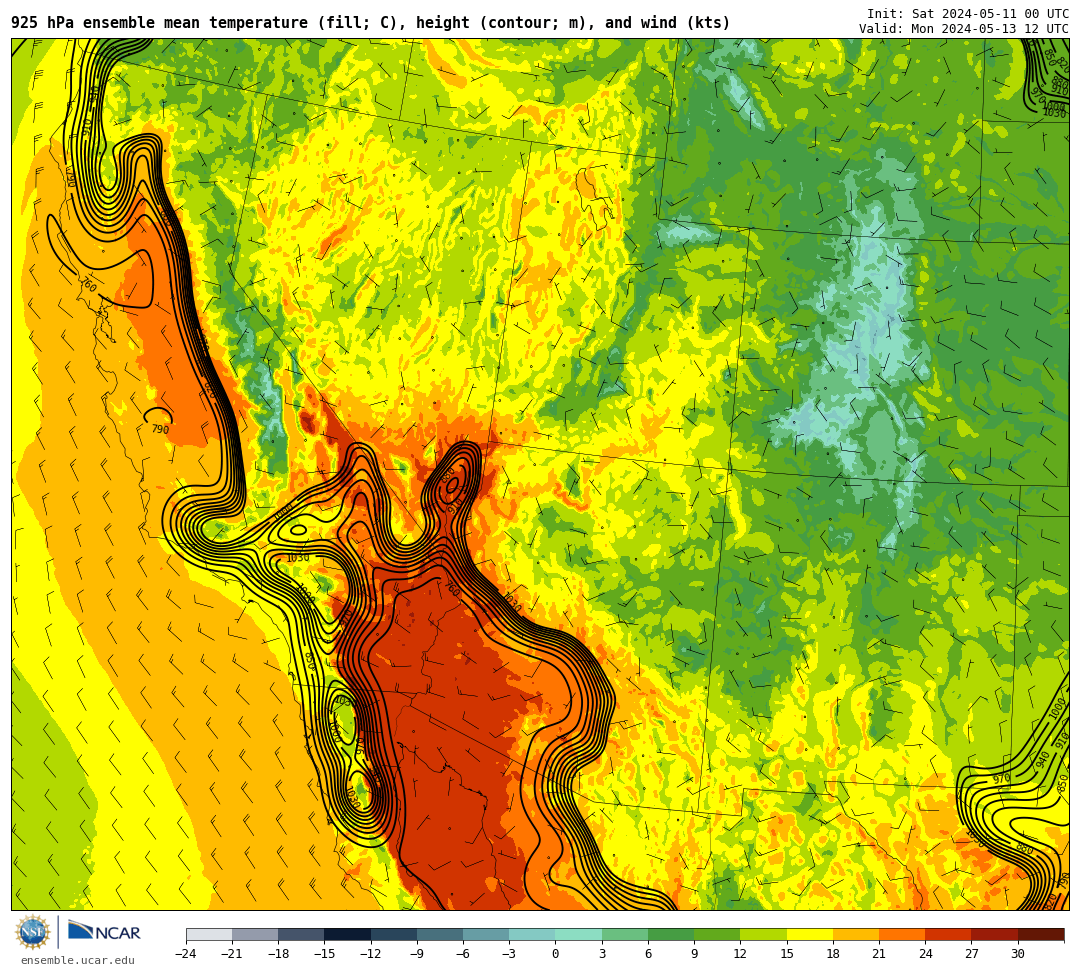
Task: Pick the darkest brown swatch beyond 30
Action: tap(1041, 934)
